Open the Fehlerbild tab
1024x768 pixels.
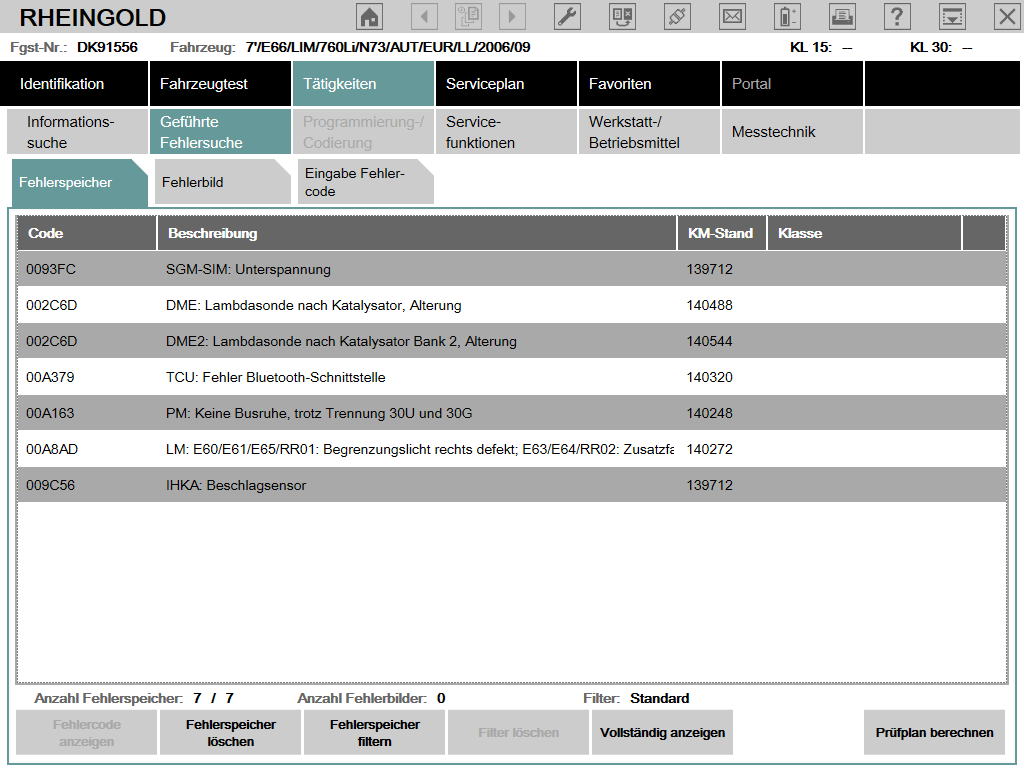pyautogui.click(x=222, y=182)
